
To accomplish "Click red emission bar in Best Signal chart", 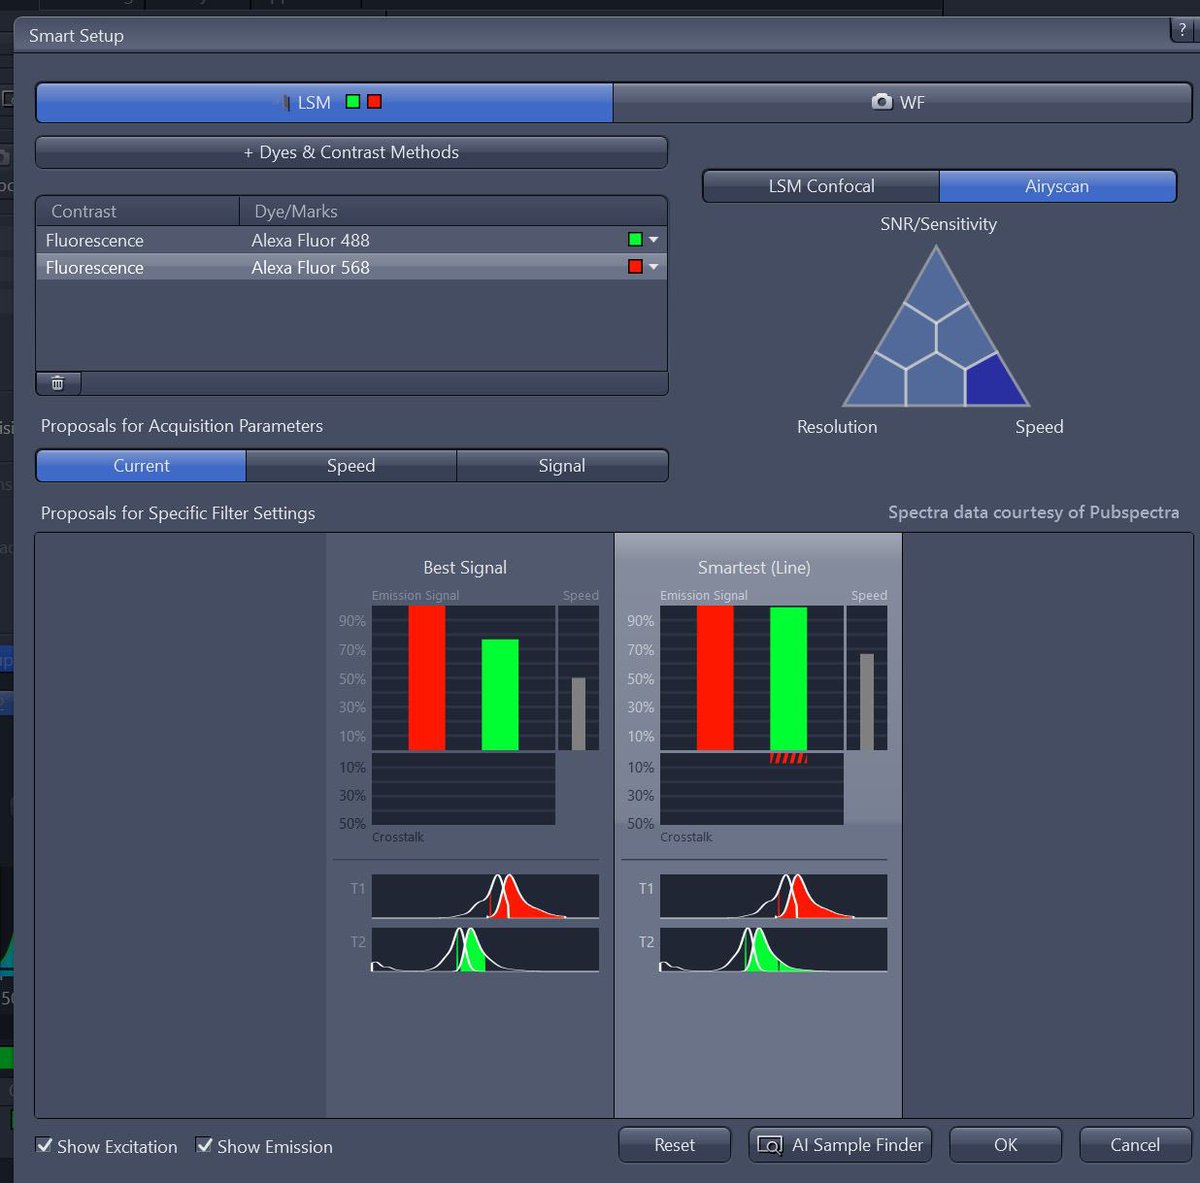I will (x=427, y=678).
